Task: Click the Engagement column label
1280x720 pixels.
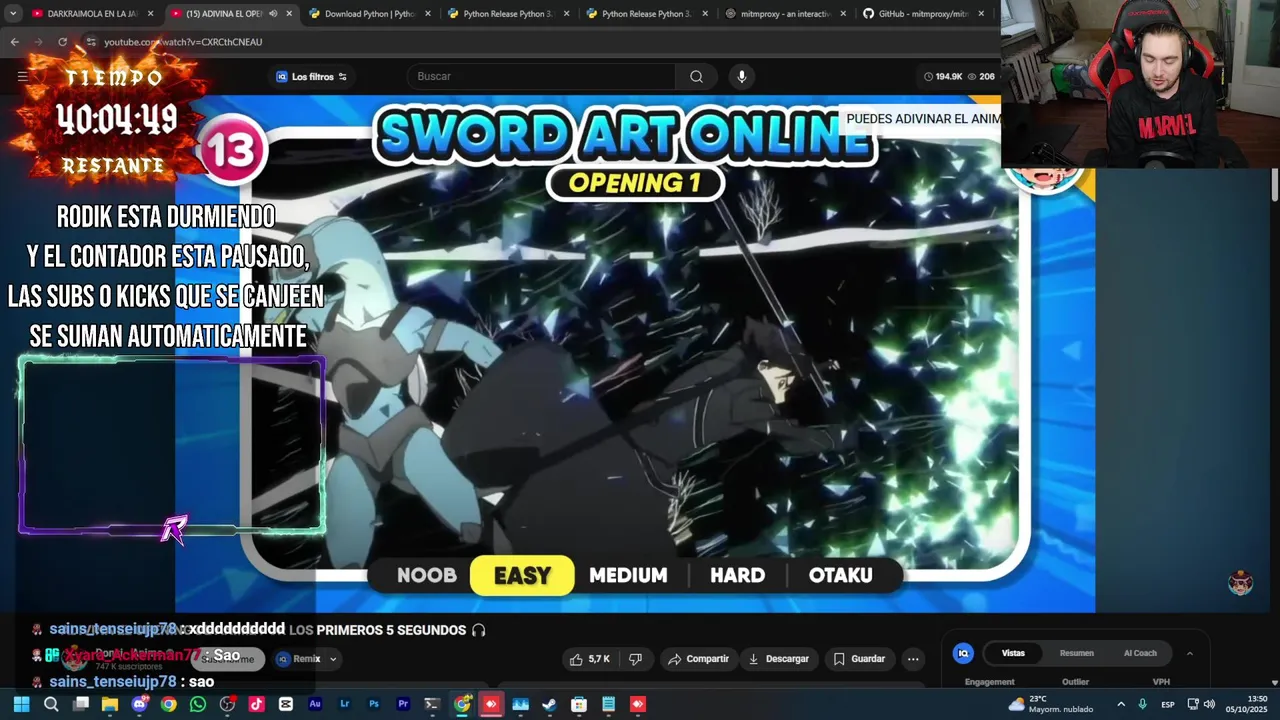Action: pyautogui.click(x=989, y=682)
